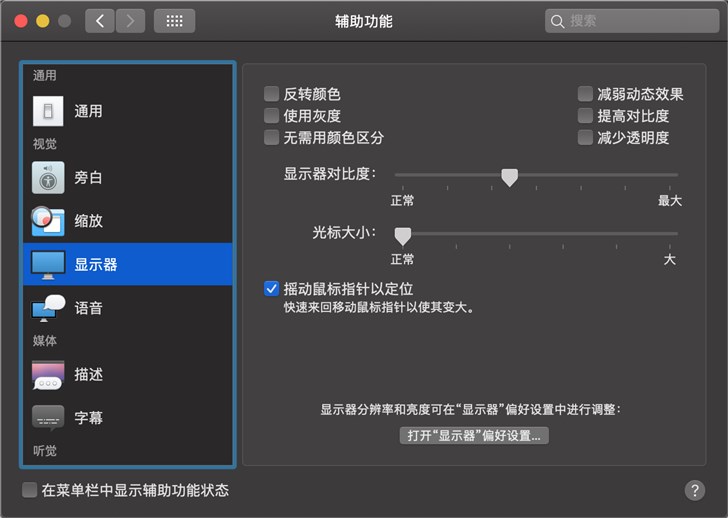The width and height of the screenshot is (728, 518).
Task: Click the 听觉 section header in sidebar
Action: (x=45, y=451)
